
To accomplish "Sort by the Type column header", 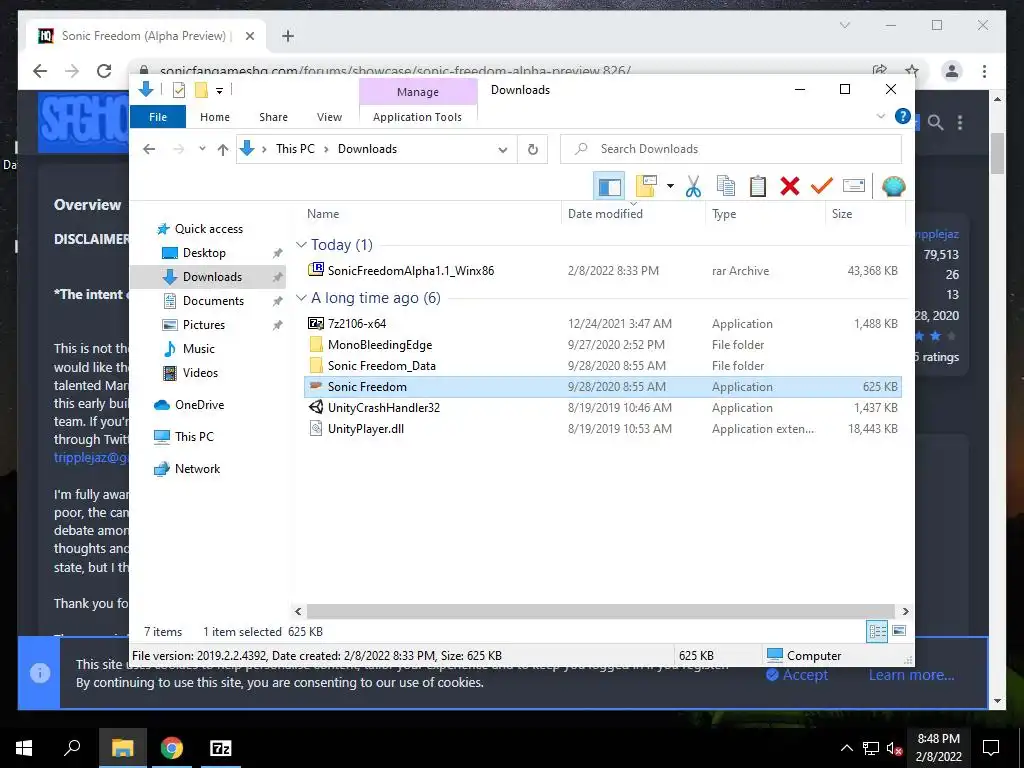I will [765, 214].
